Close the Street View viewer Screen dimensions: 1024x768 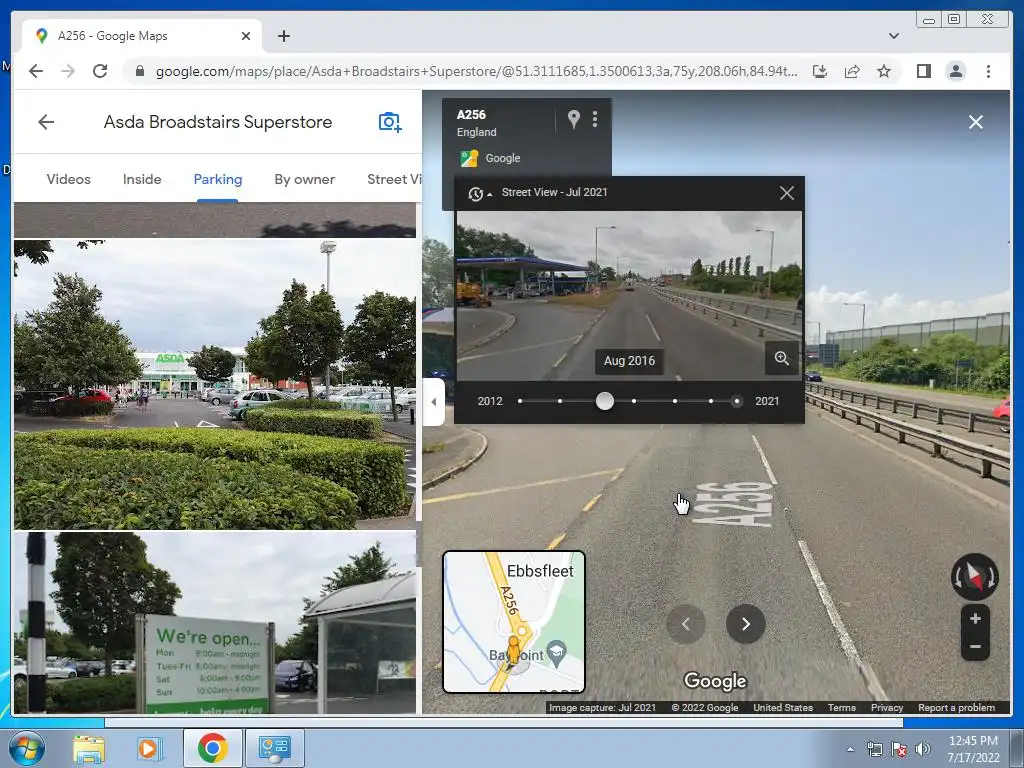coord(976,122)
